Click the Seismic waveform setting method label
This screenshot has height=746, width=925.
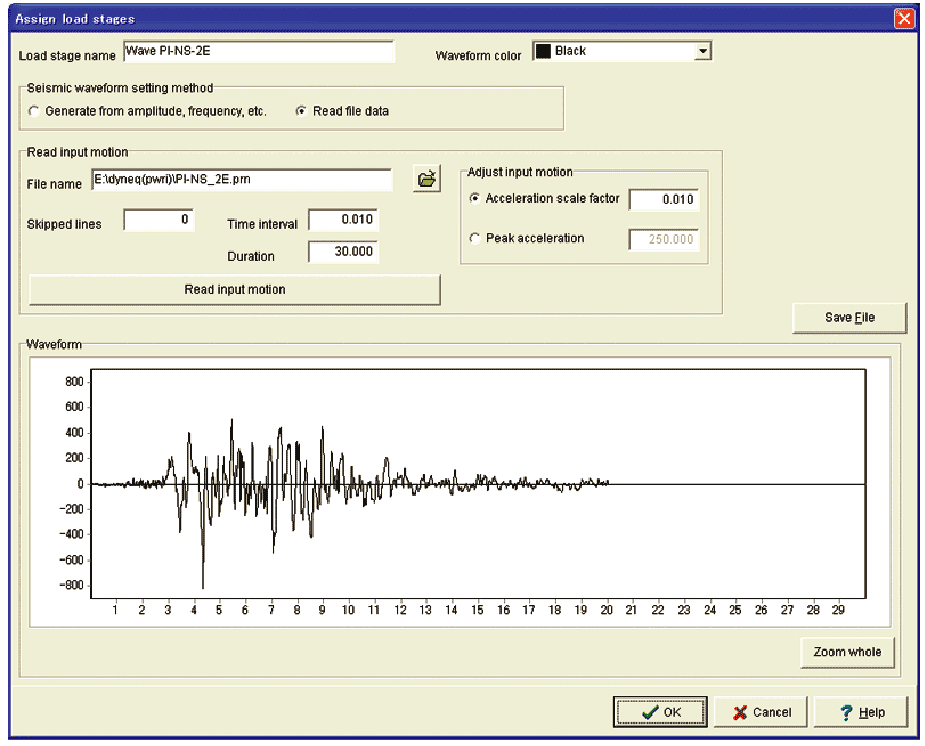point(120,88)
